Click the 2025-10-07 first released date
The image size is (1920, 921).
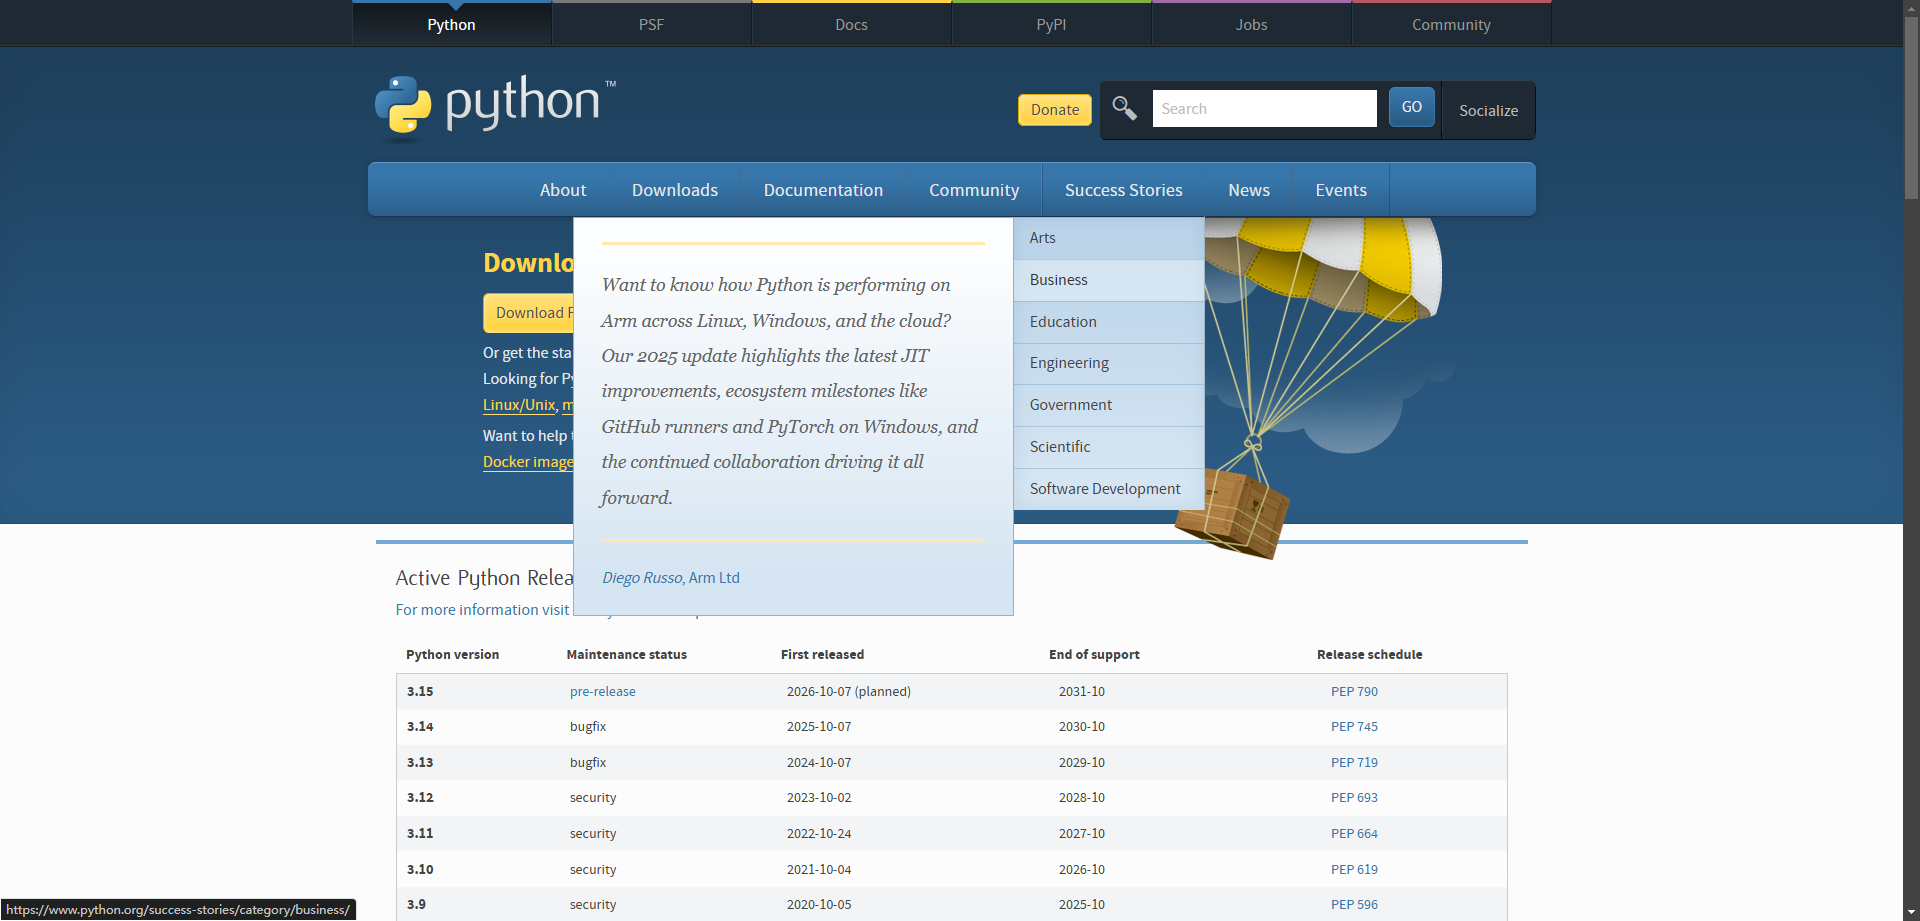pyautogui.click(x=819, y=727)
